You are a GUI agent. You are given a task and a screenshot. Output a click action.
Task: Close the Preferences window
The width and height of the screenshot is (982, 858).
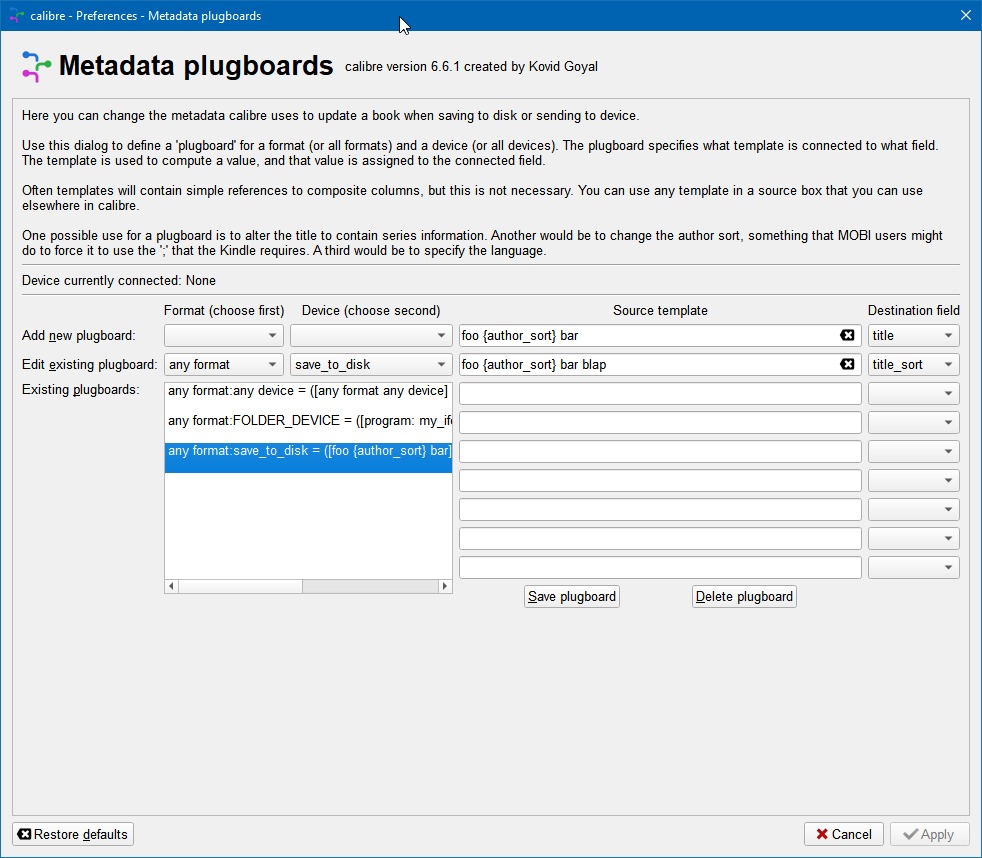click(x=965, y=15)
